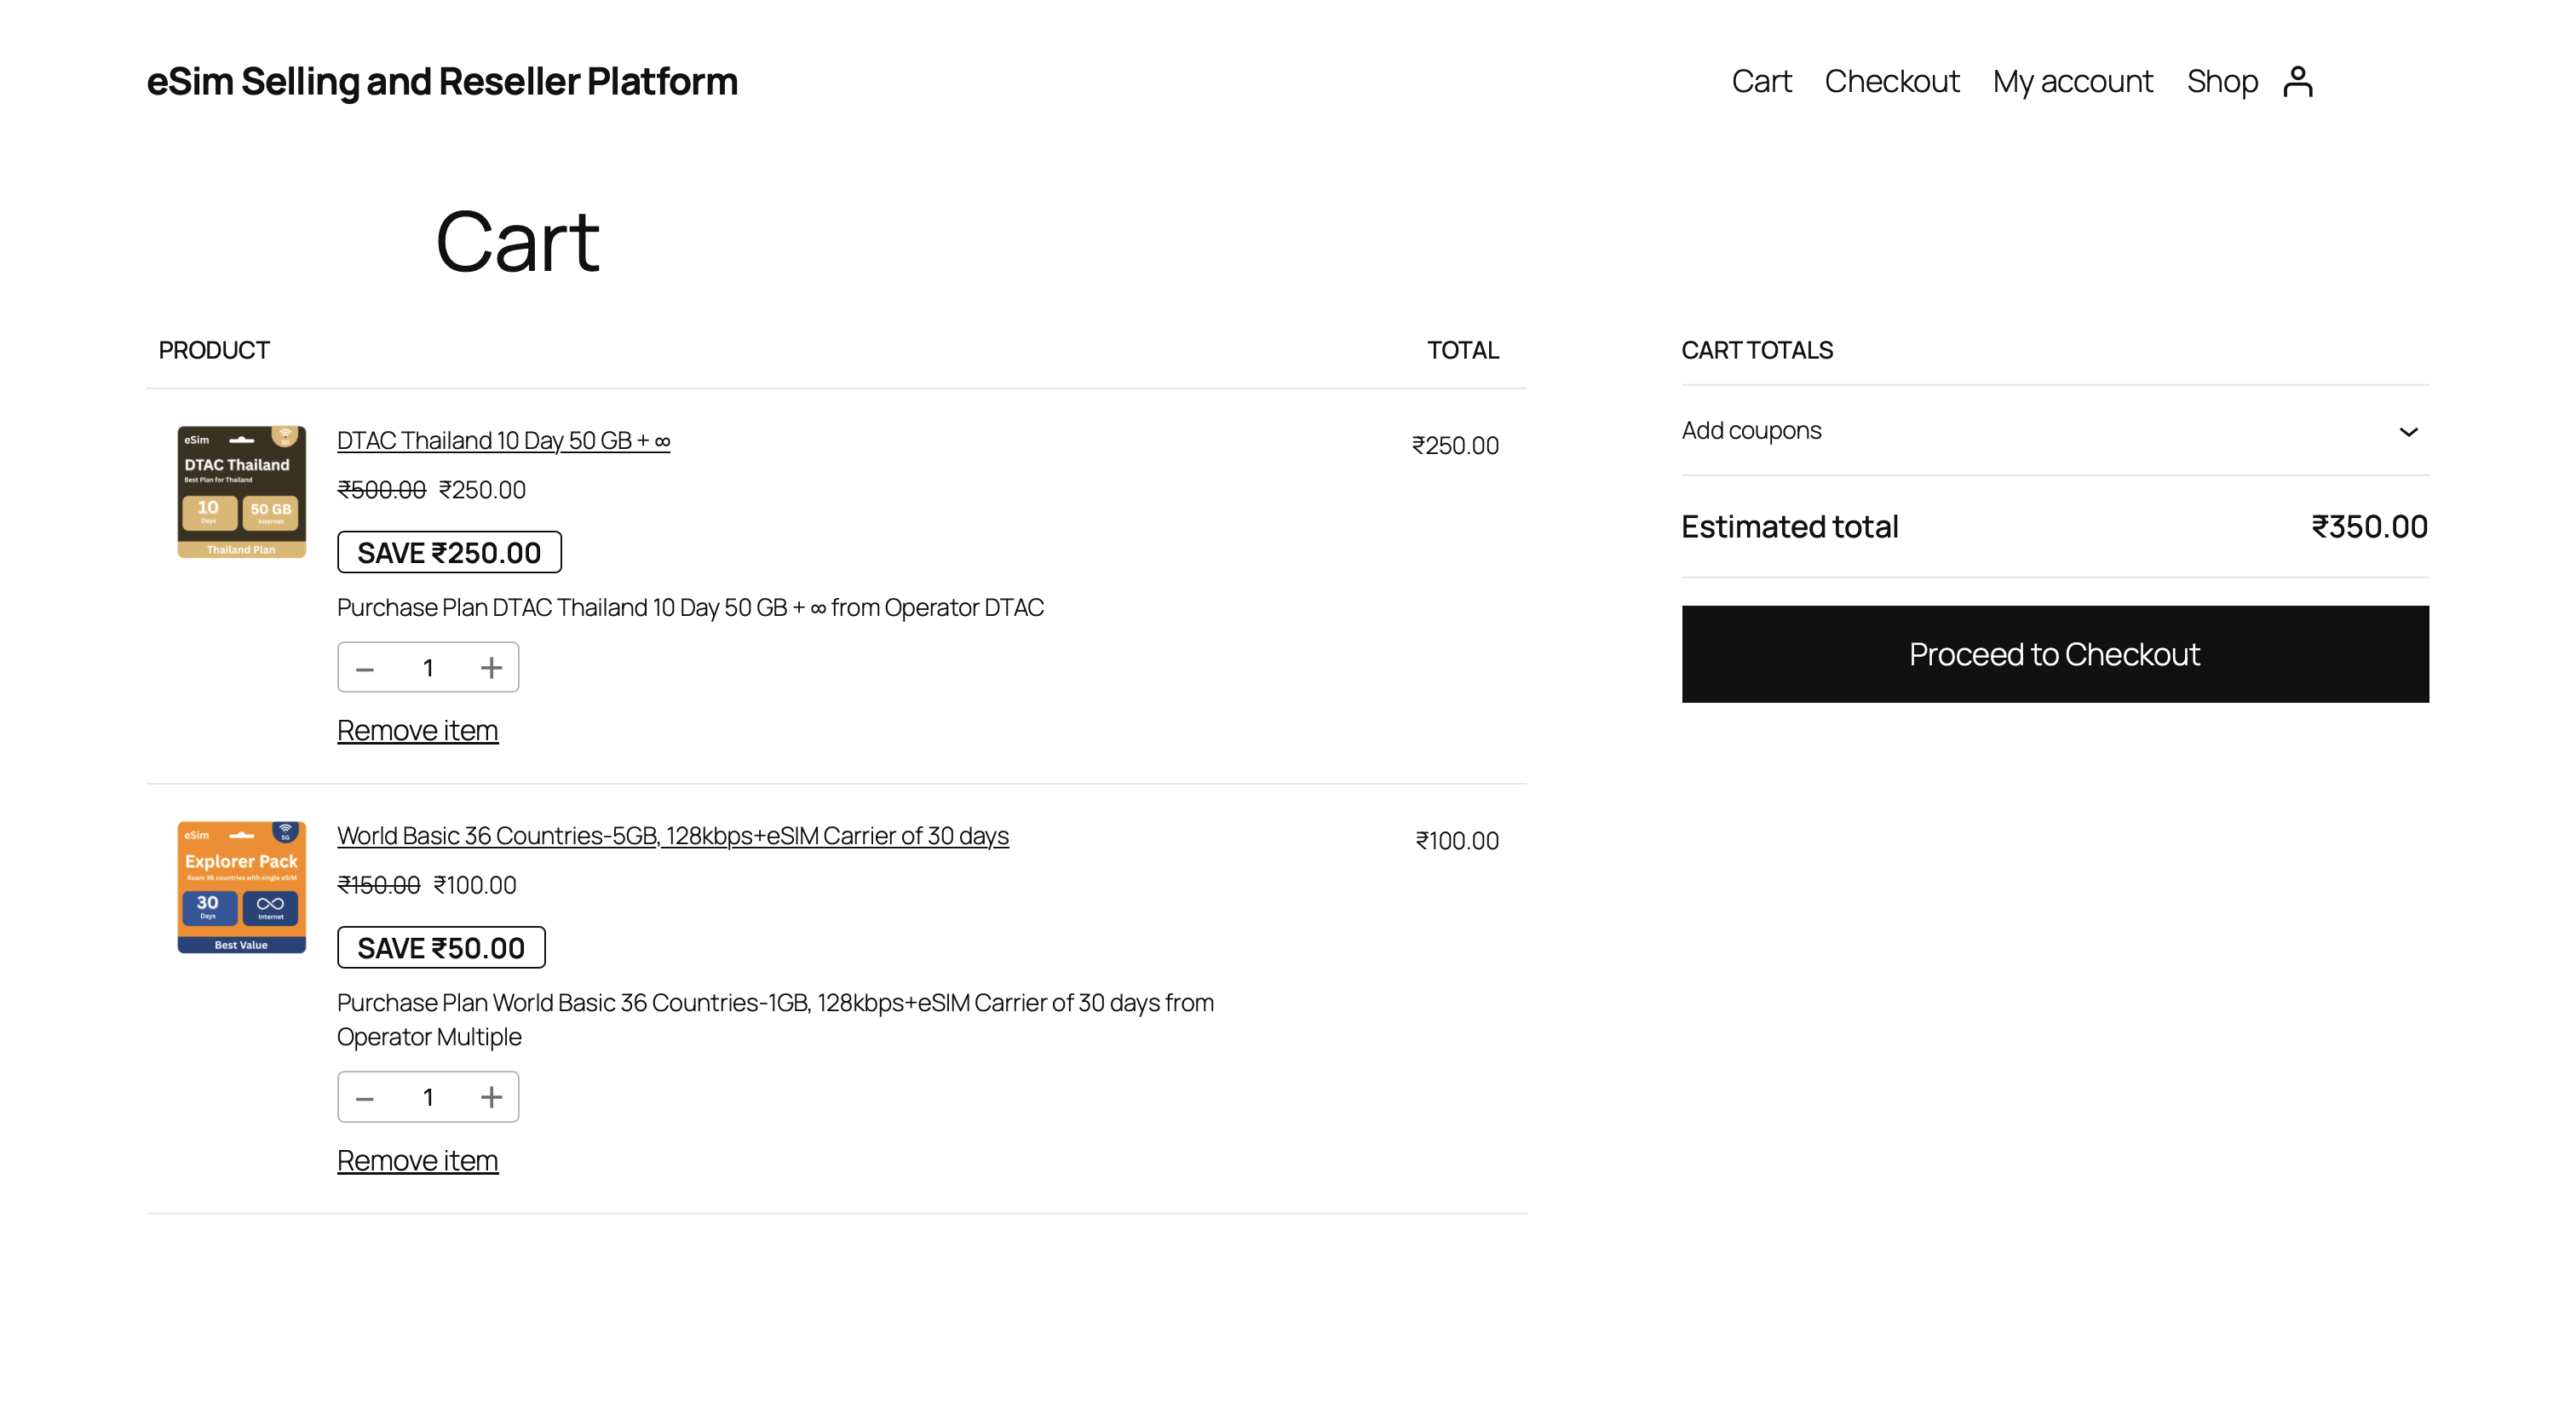Click the DTAC quantity input field

(x=428, y=667)
